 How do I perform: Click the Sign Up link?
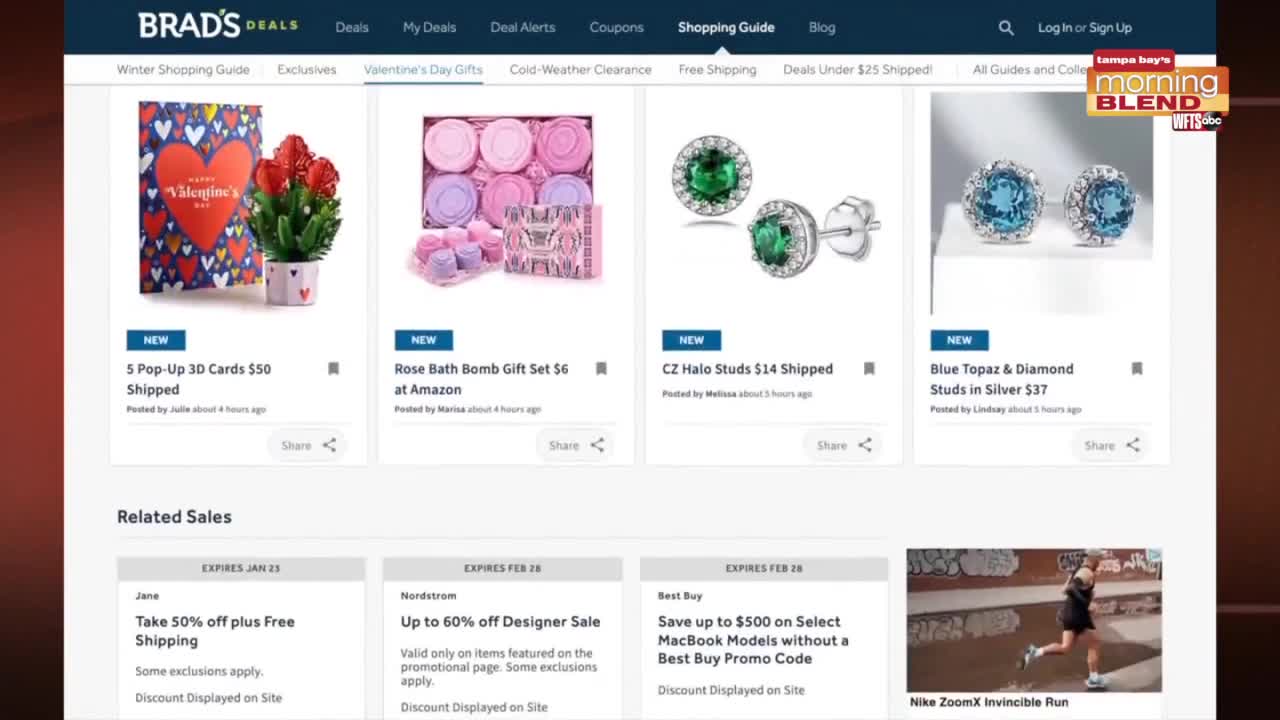1111,28
